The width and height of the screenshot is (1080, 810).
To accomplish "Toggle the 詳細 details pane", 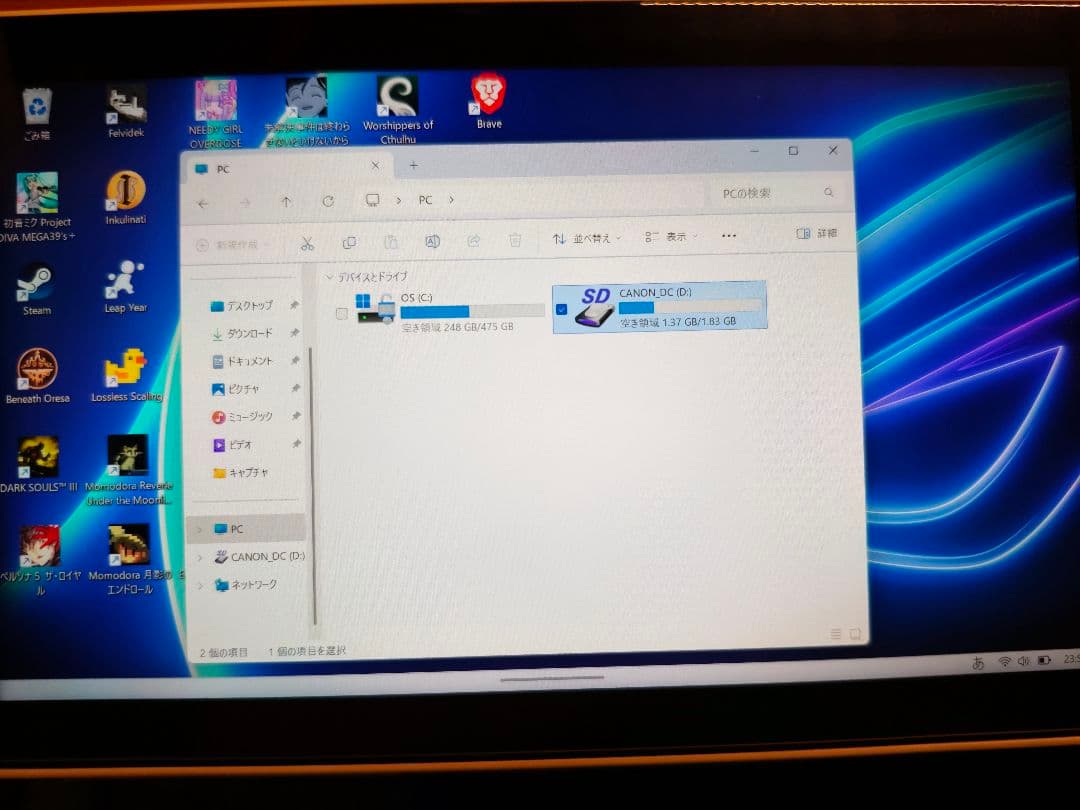I will coord(816,233).
